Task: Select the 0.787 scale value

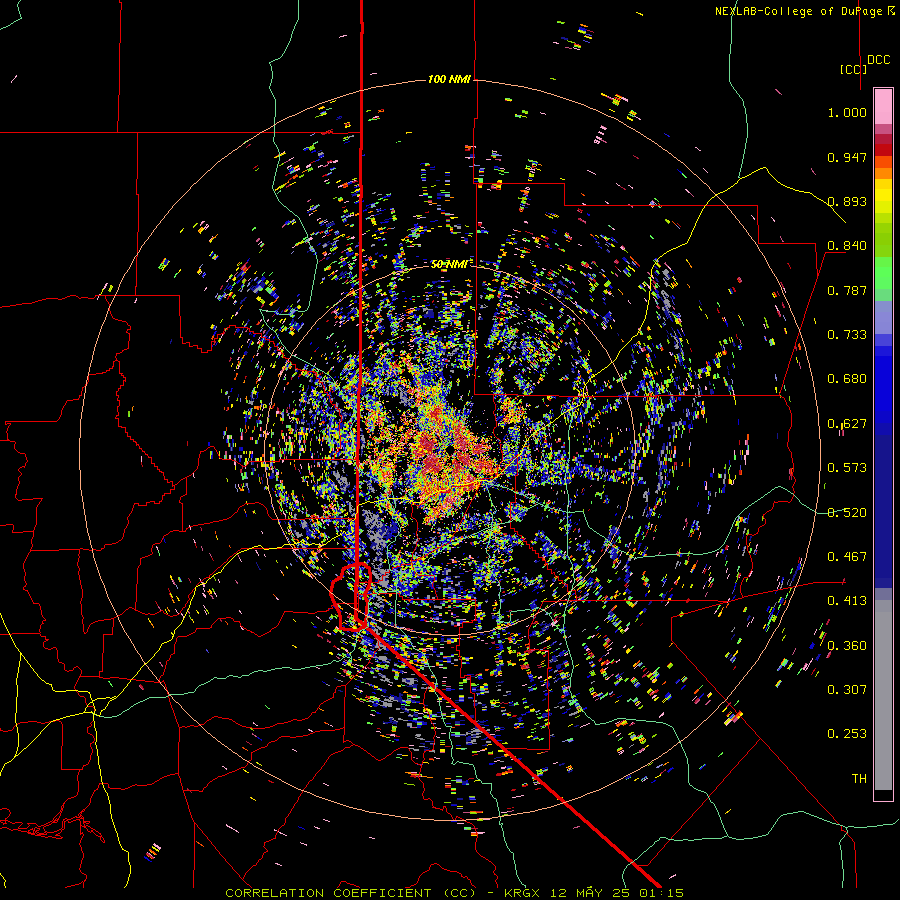Action: tap(847, 290)
